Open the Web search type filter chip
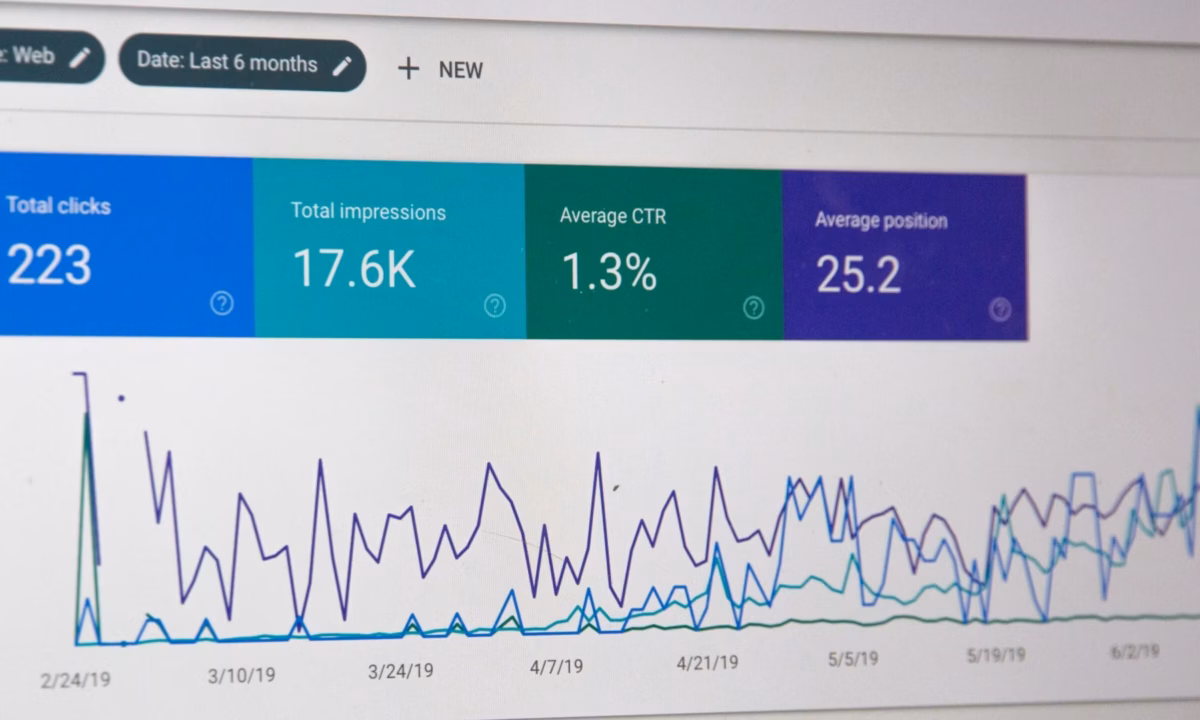Image resolution: width=1200 pixels, height=720 pixels. [x=40, y=57]
